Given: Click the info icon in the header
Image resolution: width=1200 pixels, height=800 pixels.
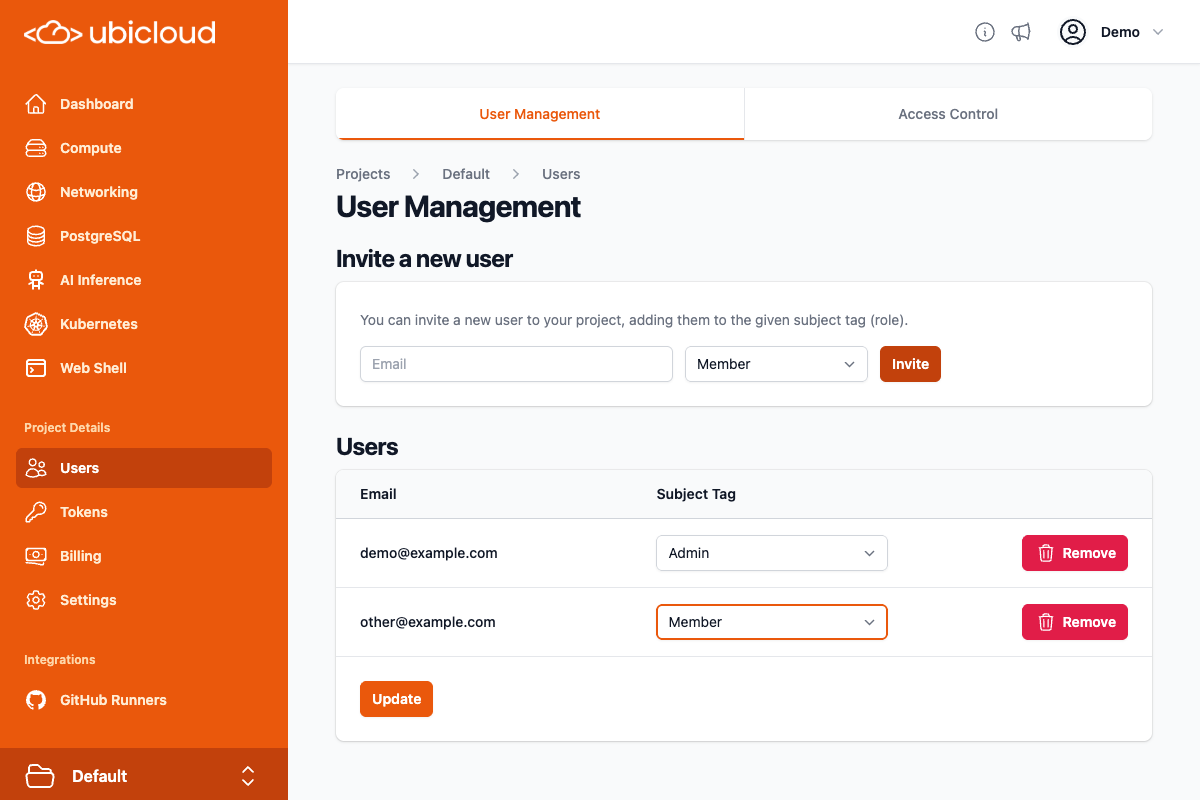Looking at the screenshot, I should click(x=984, y=32).
